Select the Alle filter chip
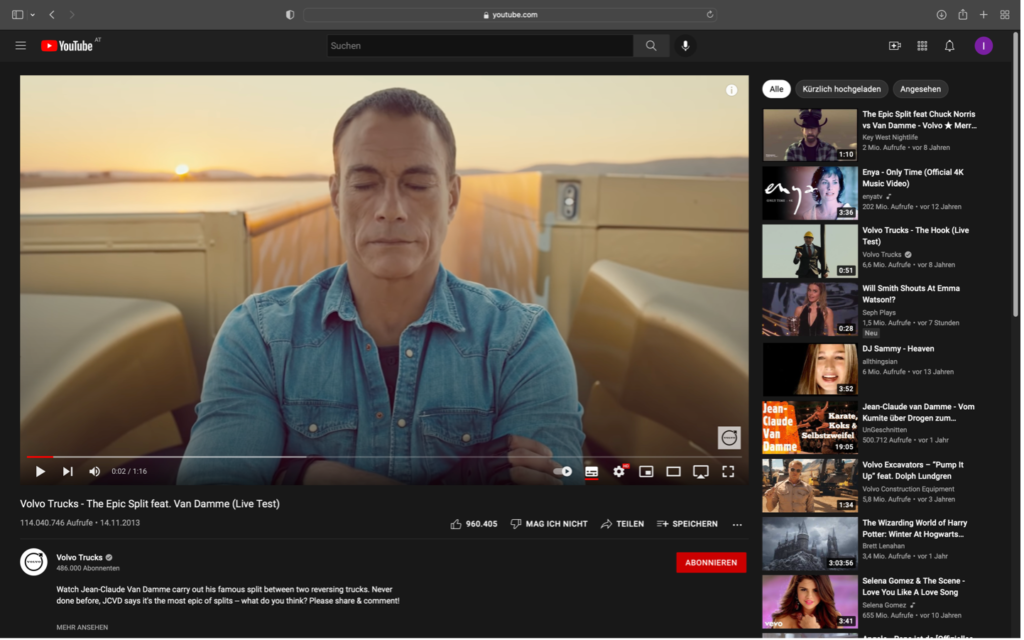The image size is (1024, 640). 776,89
